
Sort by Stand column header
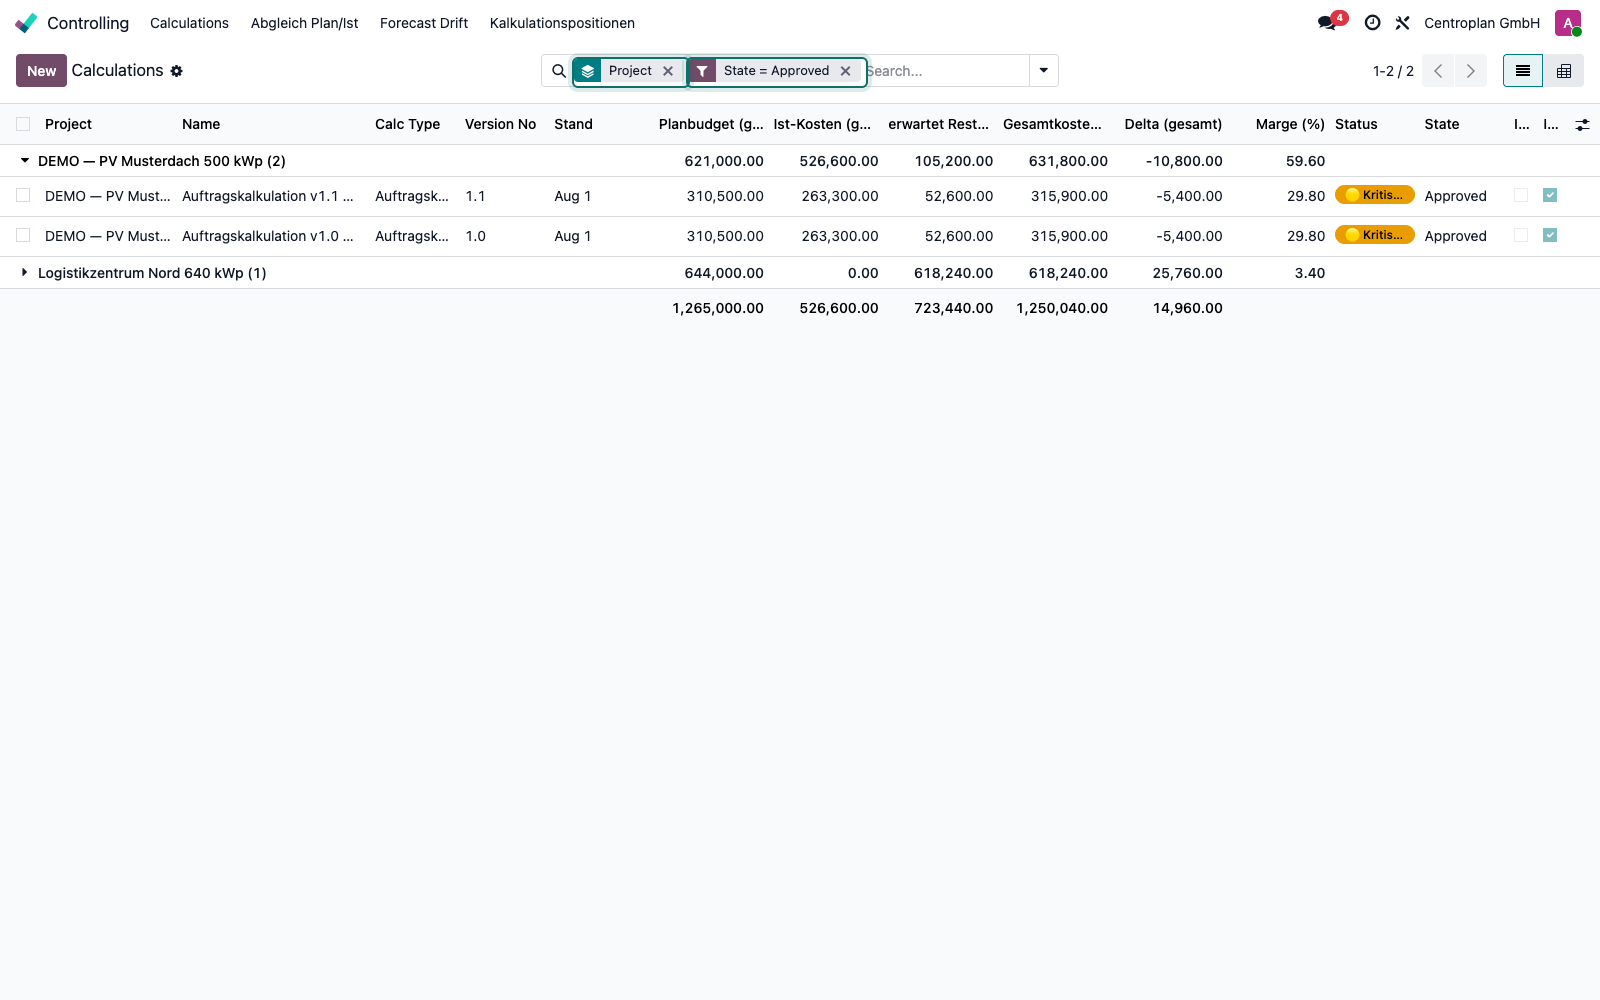(573, 124)
